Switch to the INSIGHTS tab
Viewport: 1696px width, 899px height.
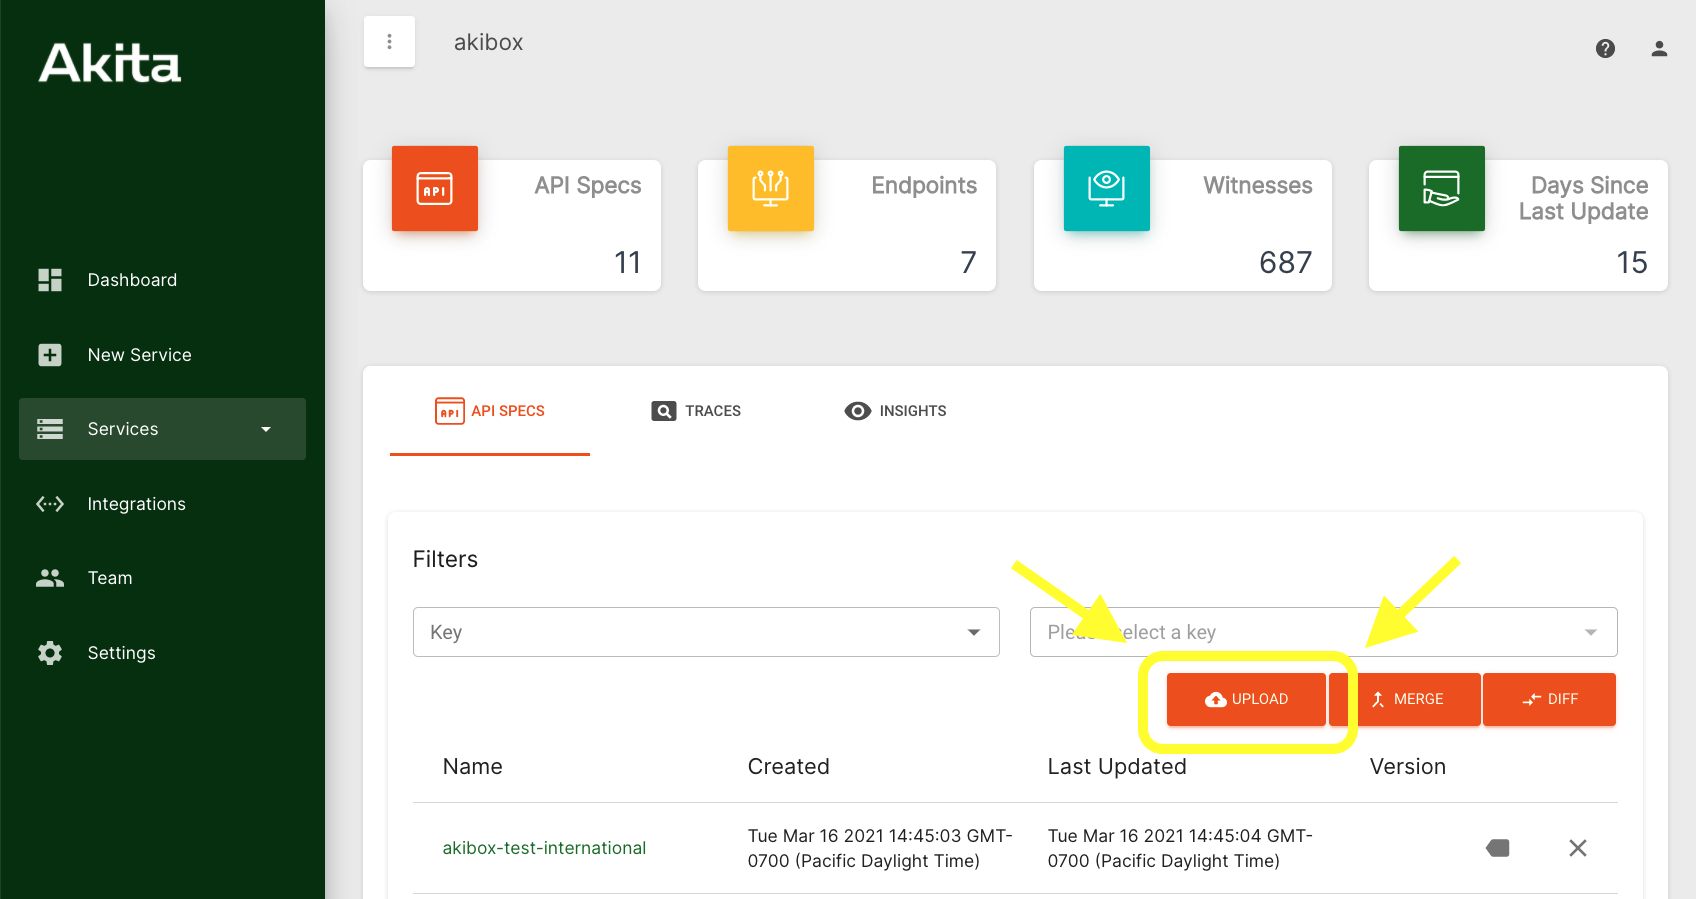click(895, 411)
